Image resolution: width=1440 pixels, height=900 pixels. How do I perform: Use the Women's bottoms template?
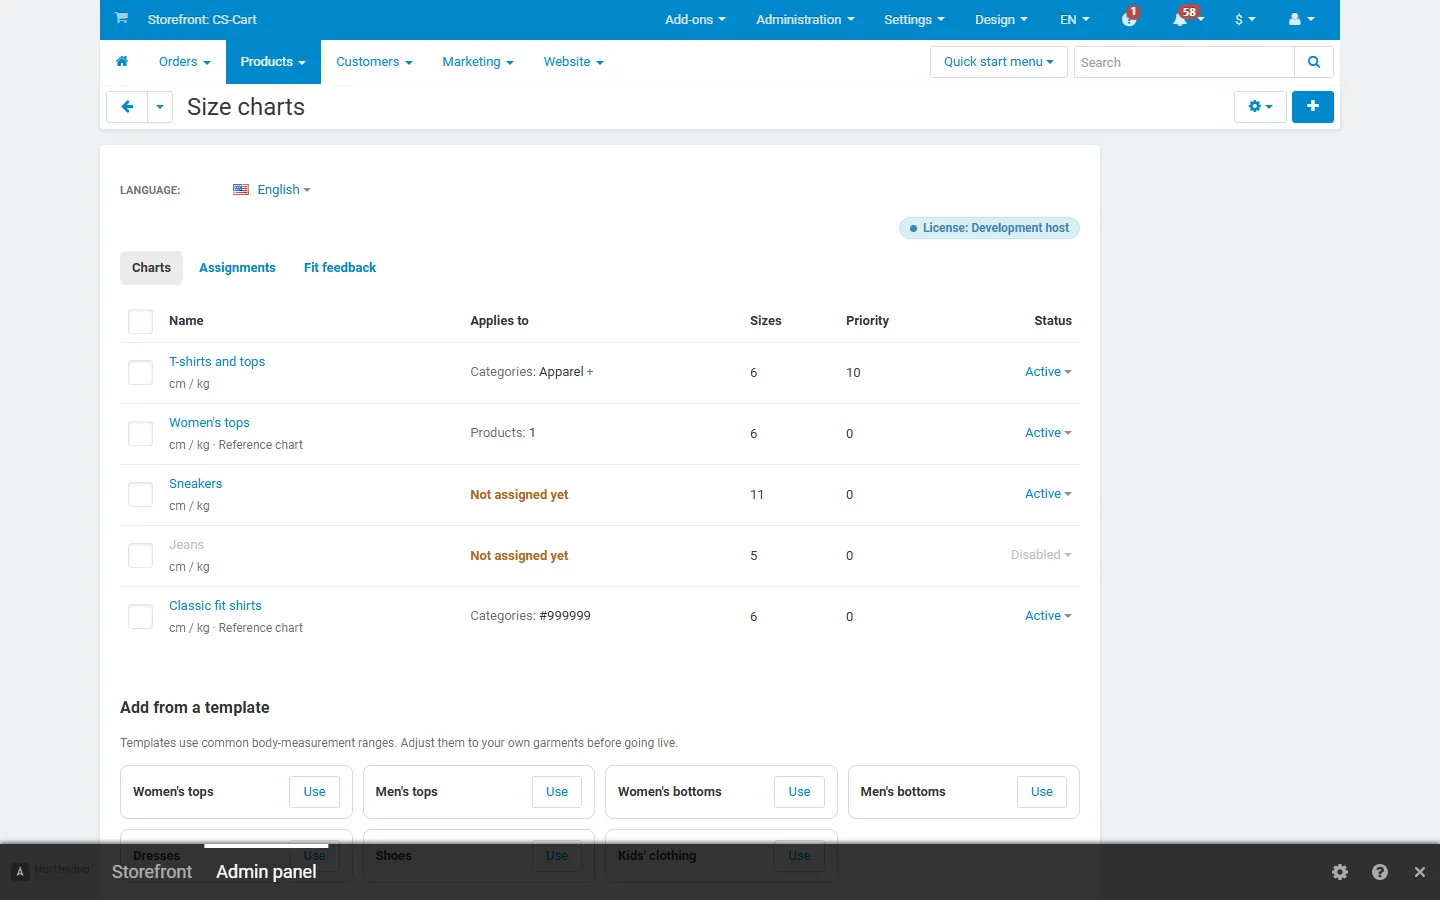pos(799,792)
